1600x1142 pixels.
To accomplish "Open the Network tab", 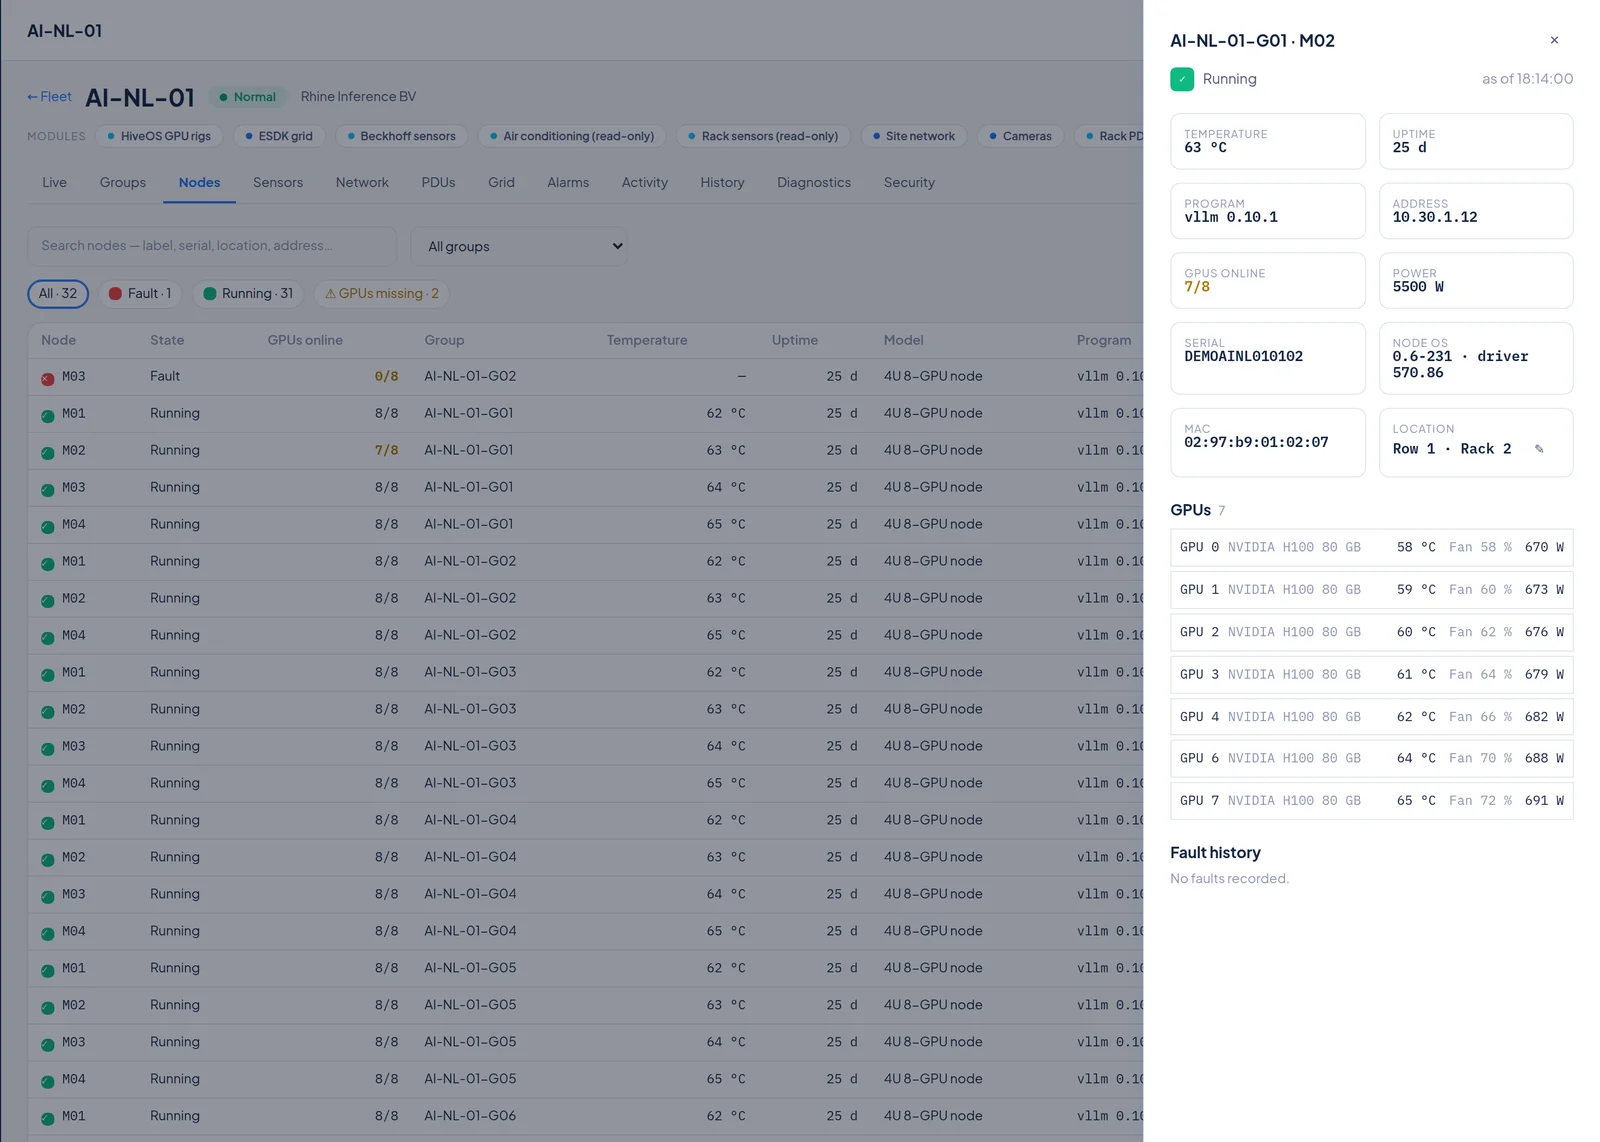I will (x=362, y=183).
